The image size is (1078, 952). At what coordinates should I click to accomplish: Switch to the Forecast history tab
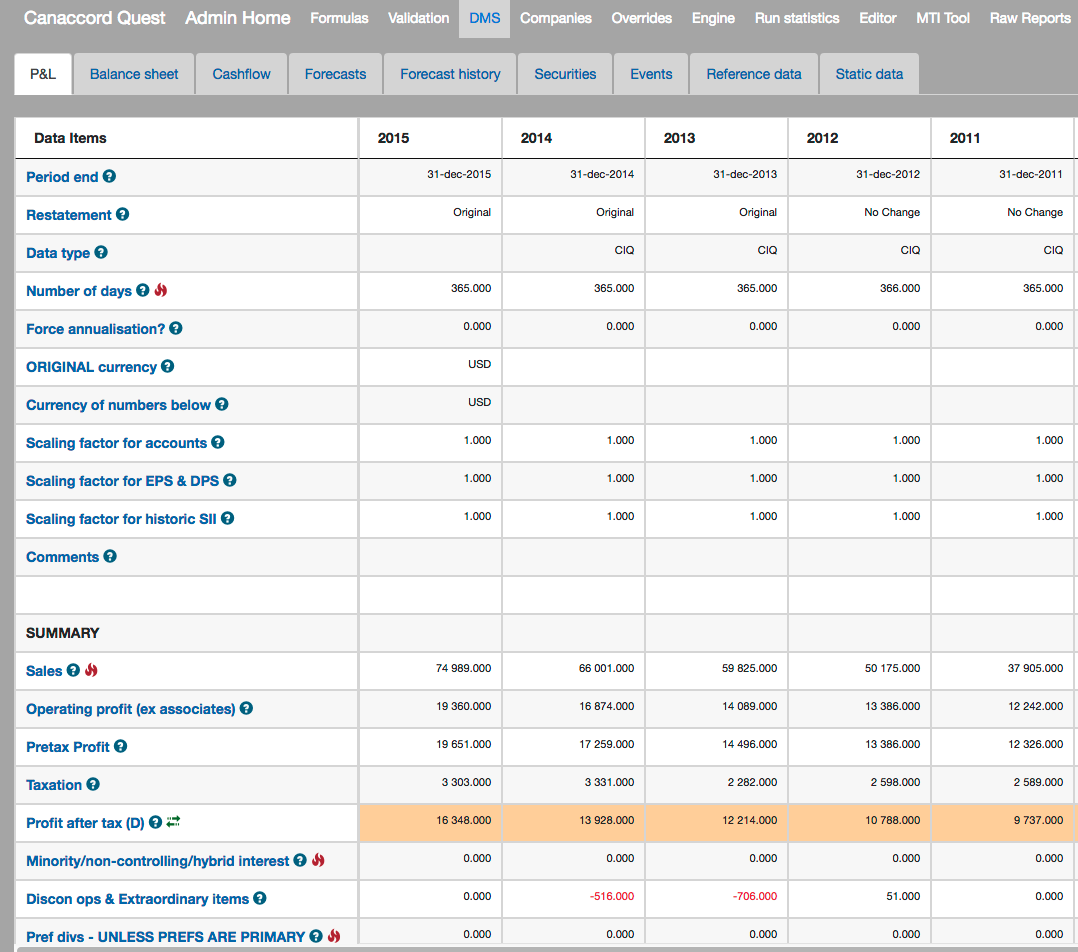point(450,74)
